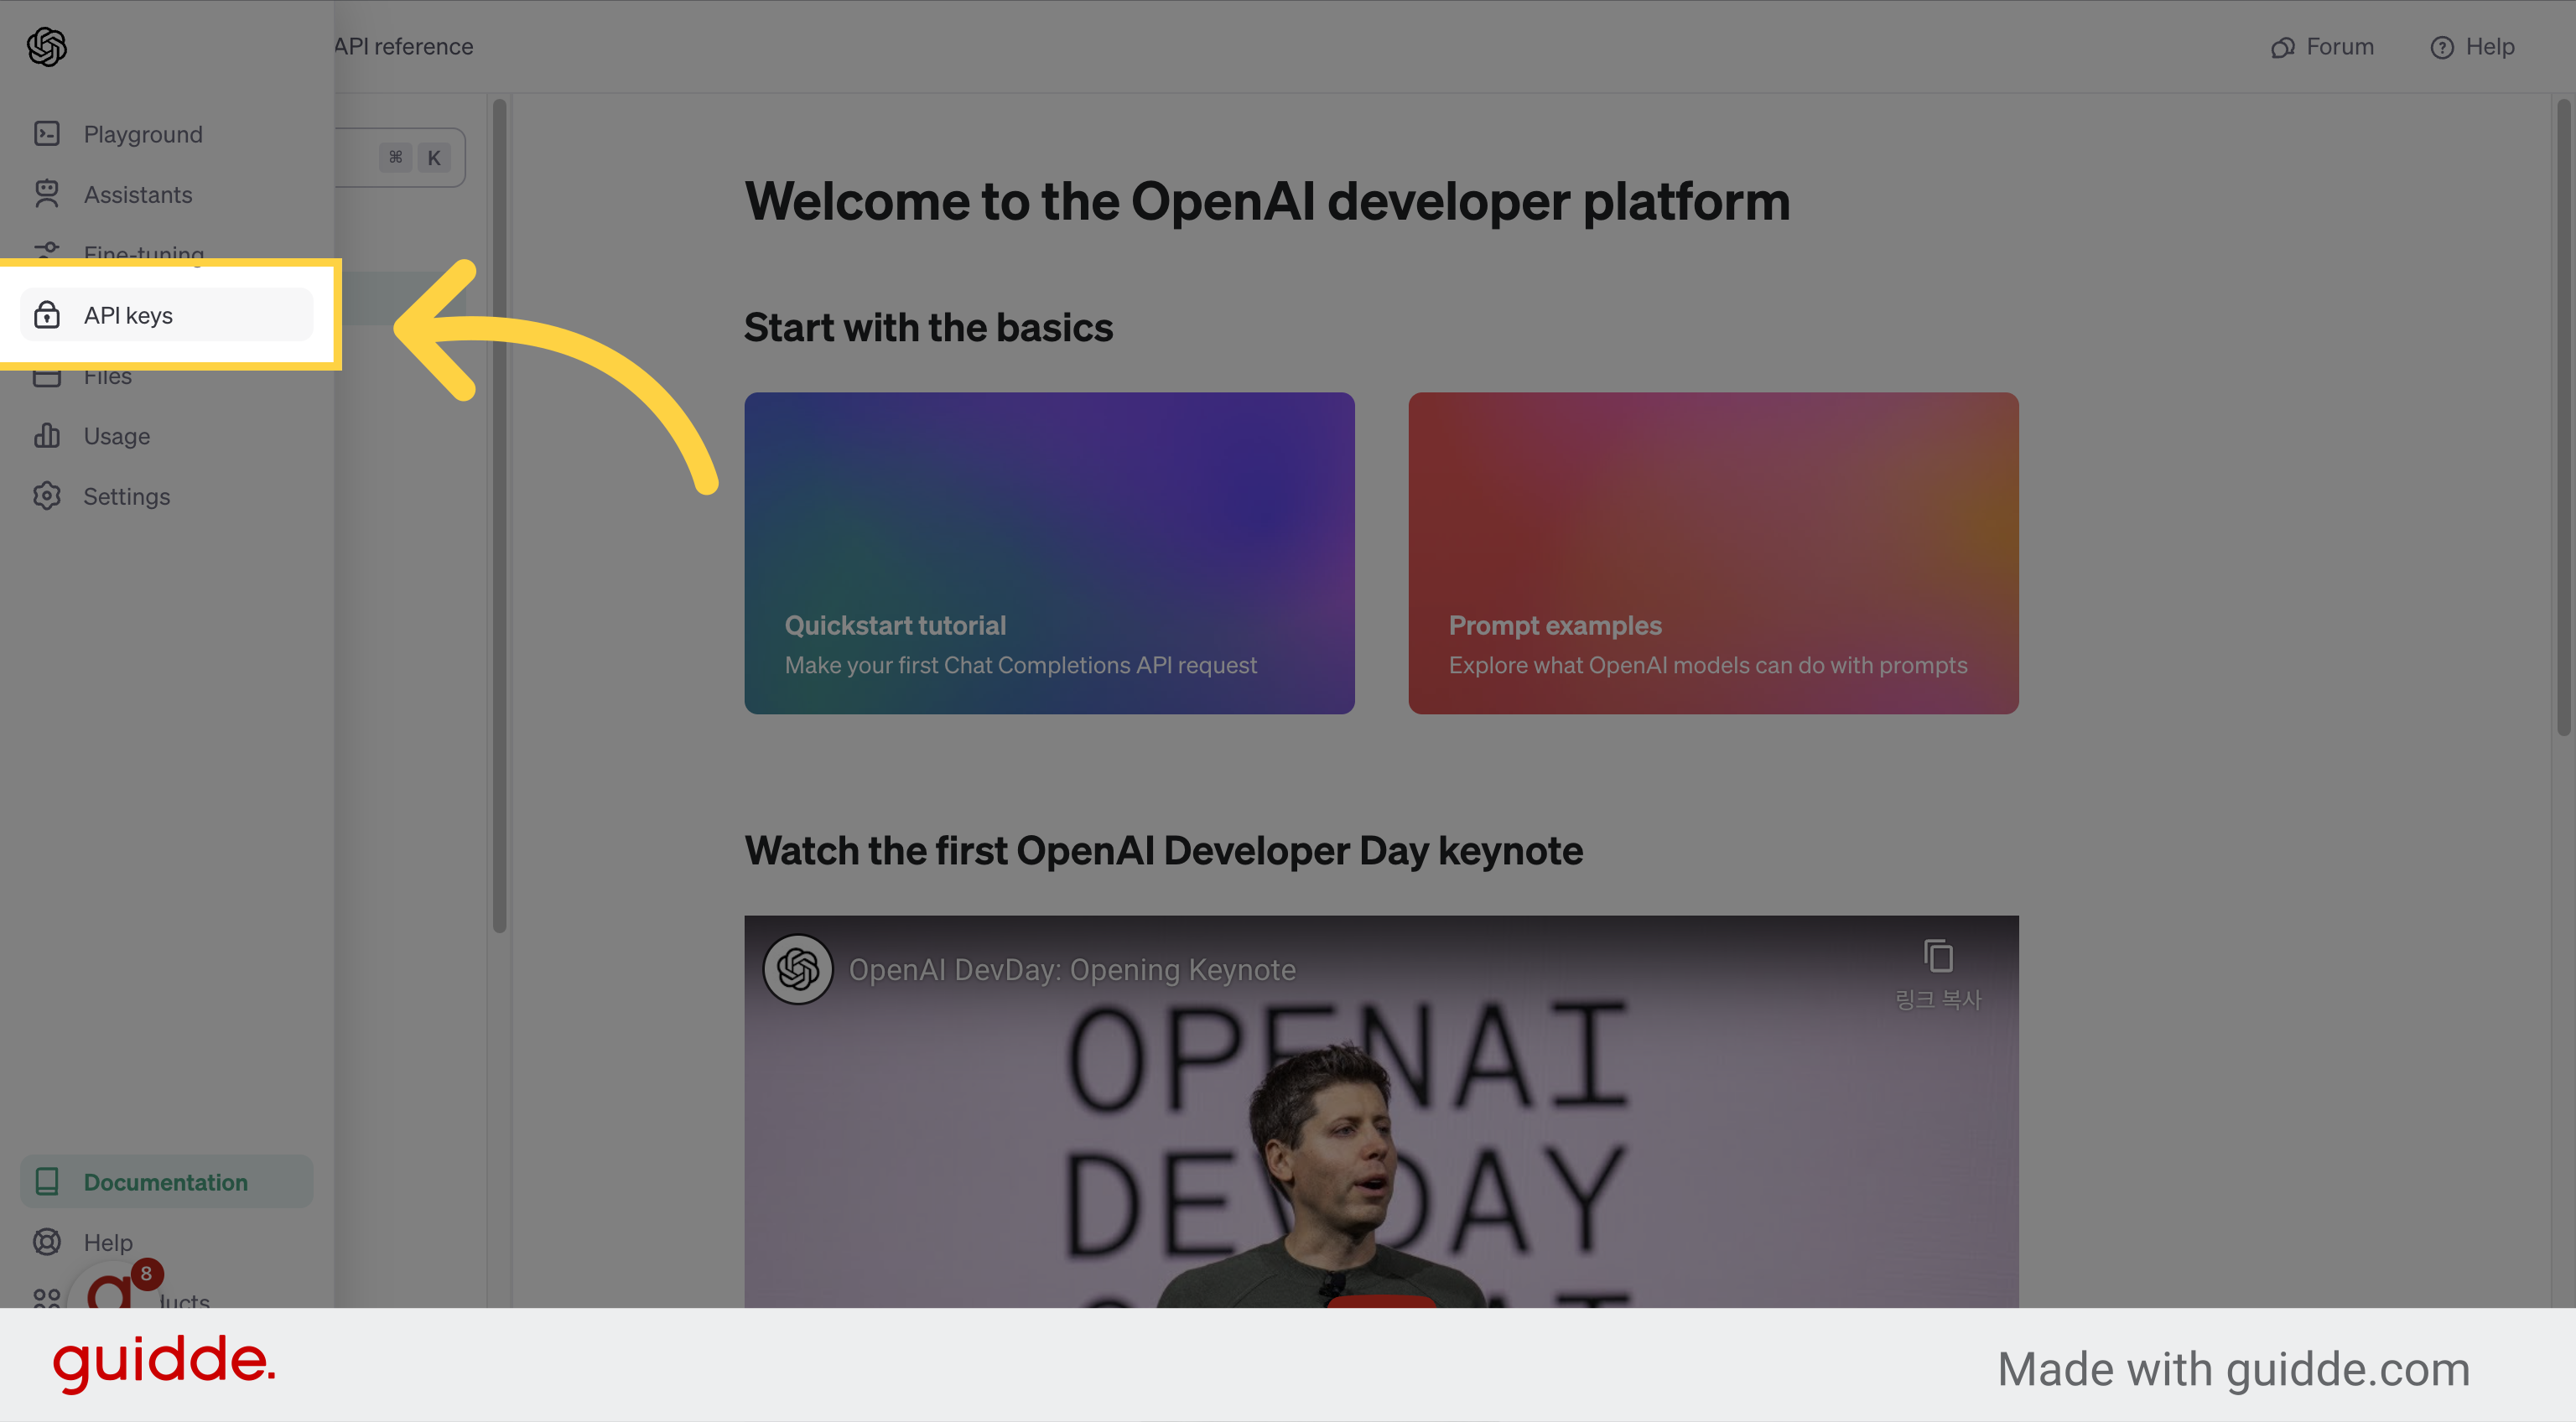Open the Forum link in the header
This screenshot has width=2576, height=1422.
[2322, 46]
